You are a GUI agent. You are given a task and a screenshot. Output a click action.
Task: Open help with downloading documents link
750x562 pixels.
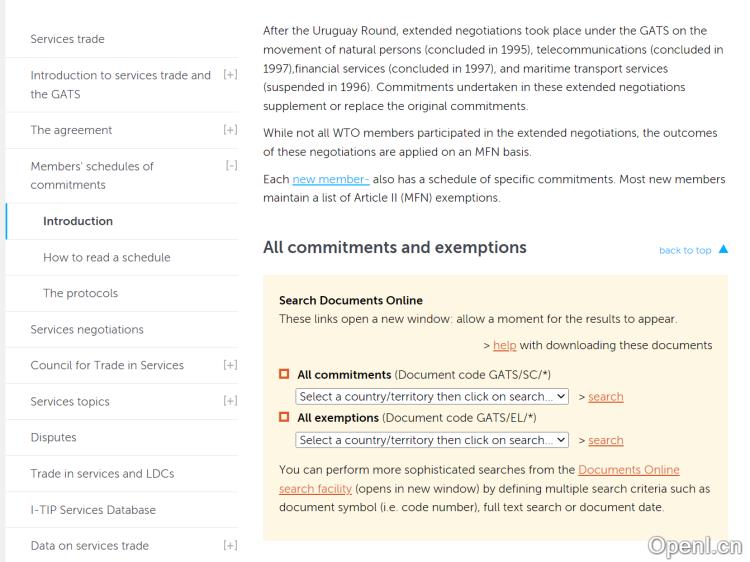(x=504, y=345)
